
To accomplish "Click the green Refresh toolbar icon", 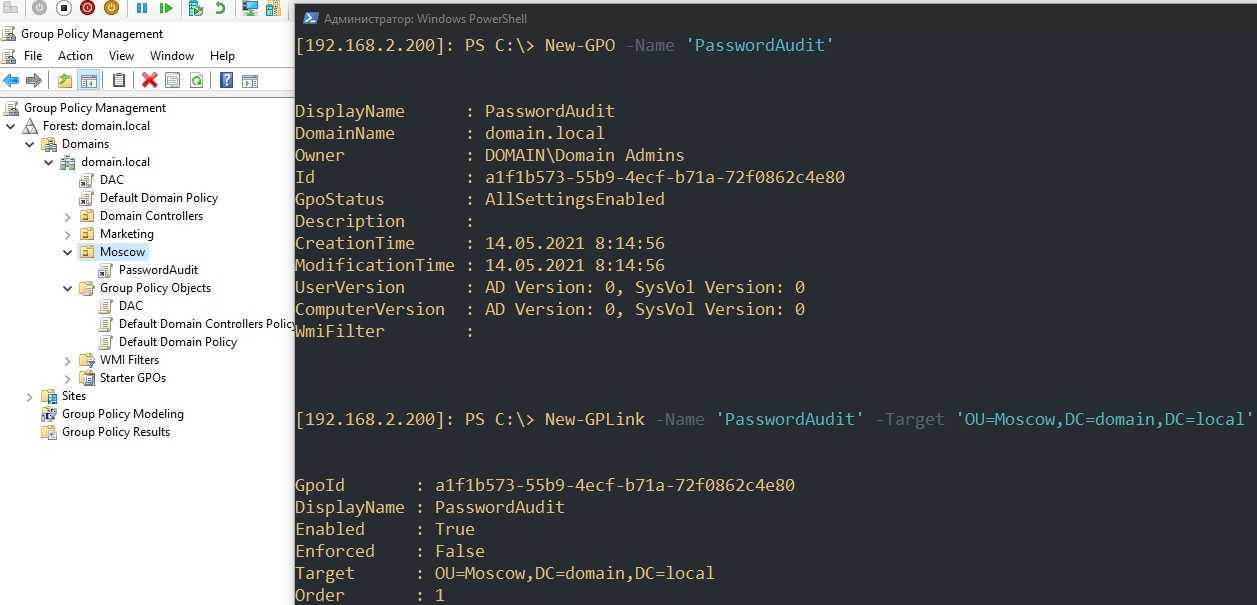I will click(x=197, y=81).
